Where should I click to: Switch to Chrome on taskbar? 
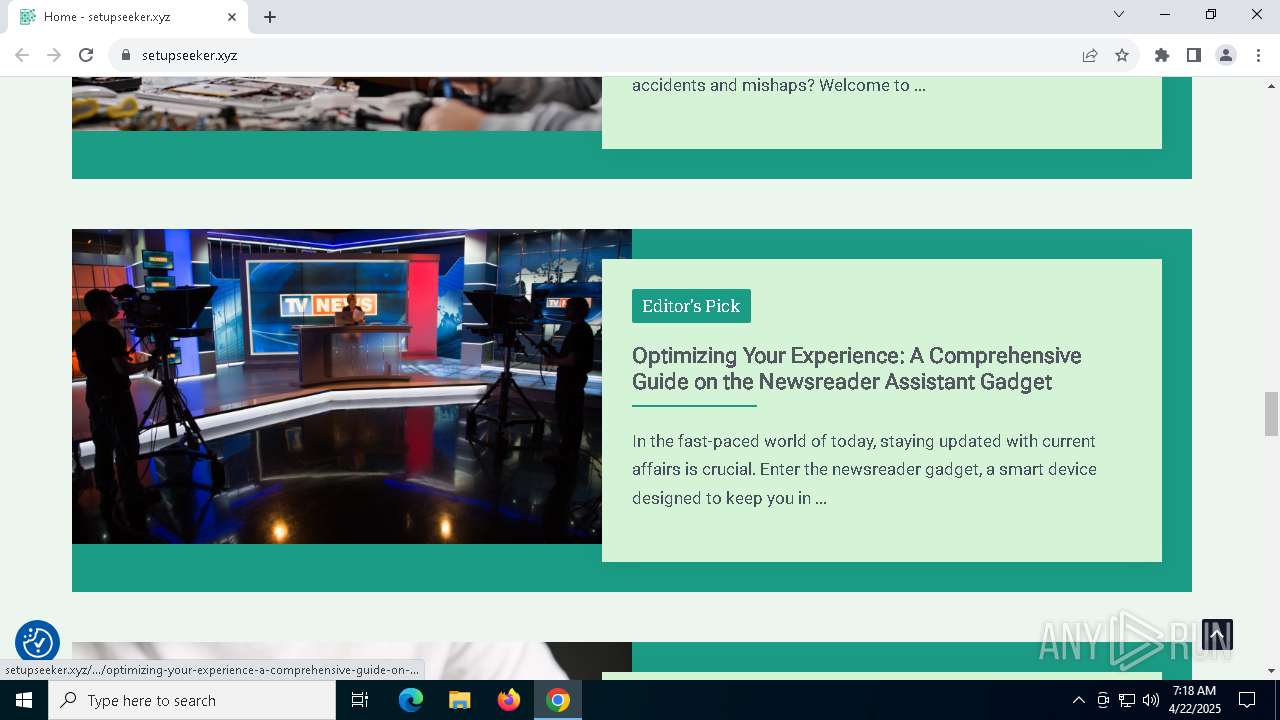pos(558,700)
